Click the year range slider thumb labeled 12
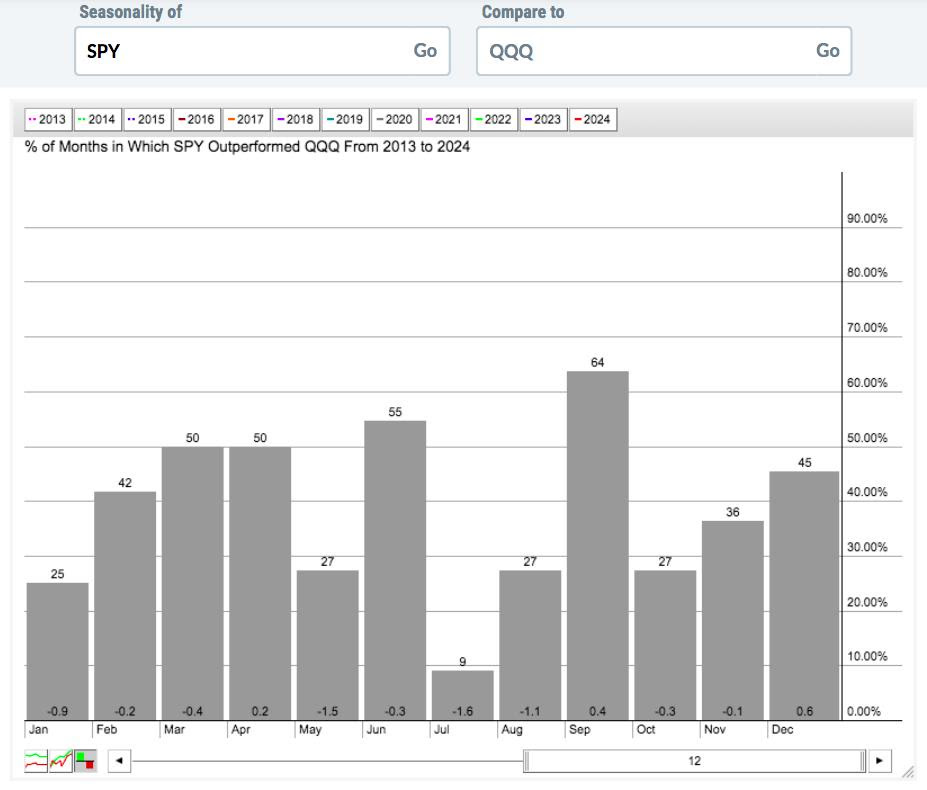This screenshot has width=927, height=790. (x=694, y=760)
